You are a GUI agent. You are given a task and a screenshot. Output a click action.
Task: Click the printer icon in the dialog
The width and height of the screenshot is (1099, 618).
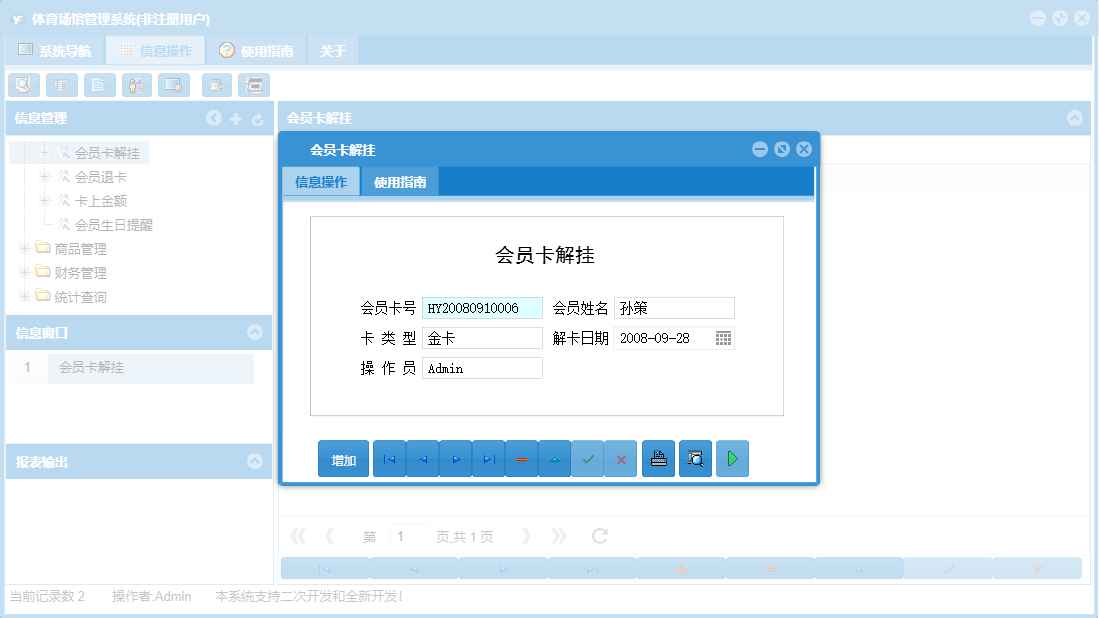[658, 458]
